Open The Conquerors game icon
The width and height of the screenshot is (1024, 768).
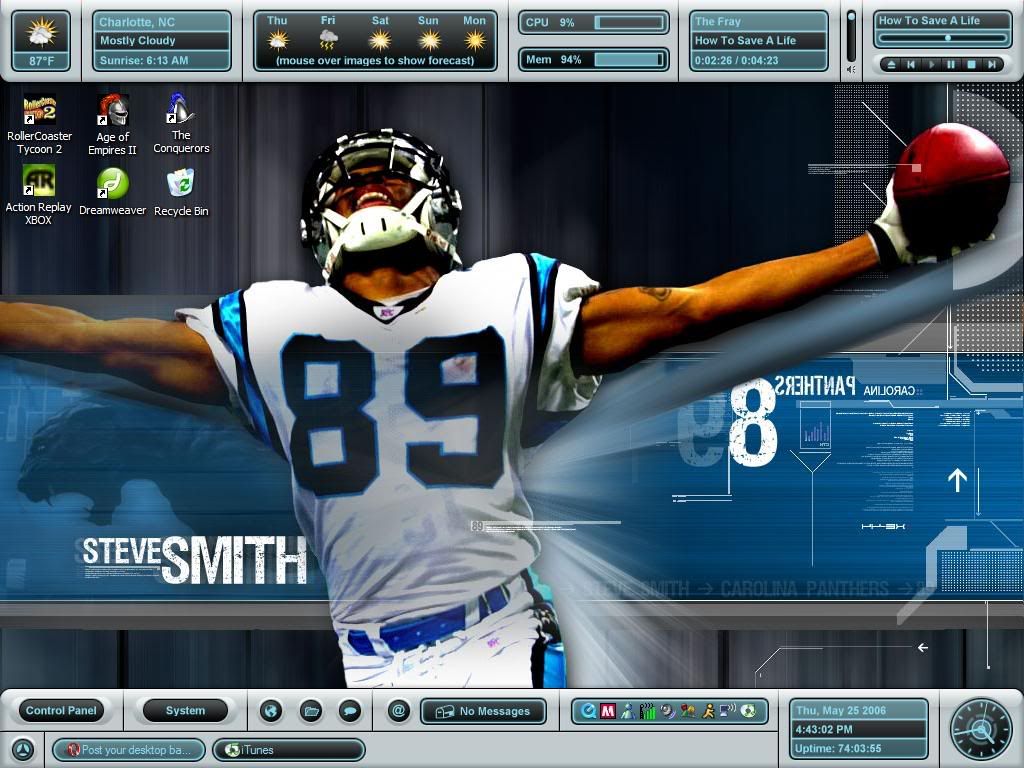pos(181,110)
